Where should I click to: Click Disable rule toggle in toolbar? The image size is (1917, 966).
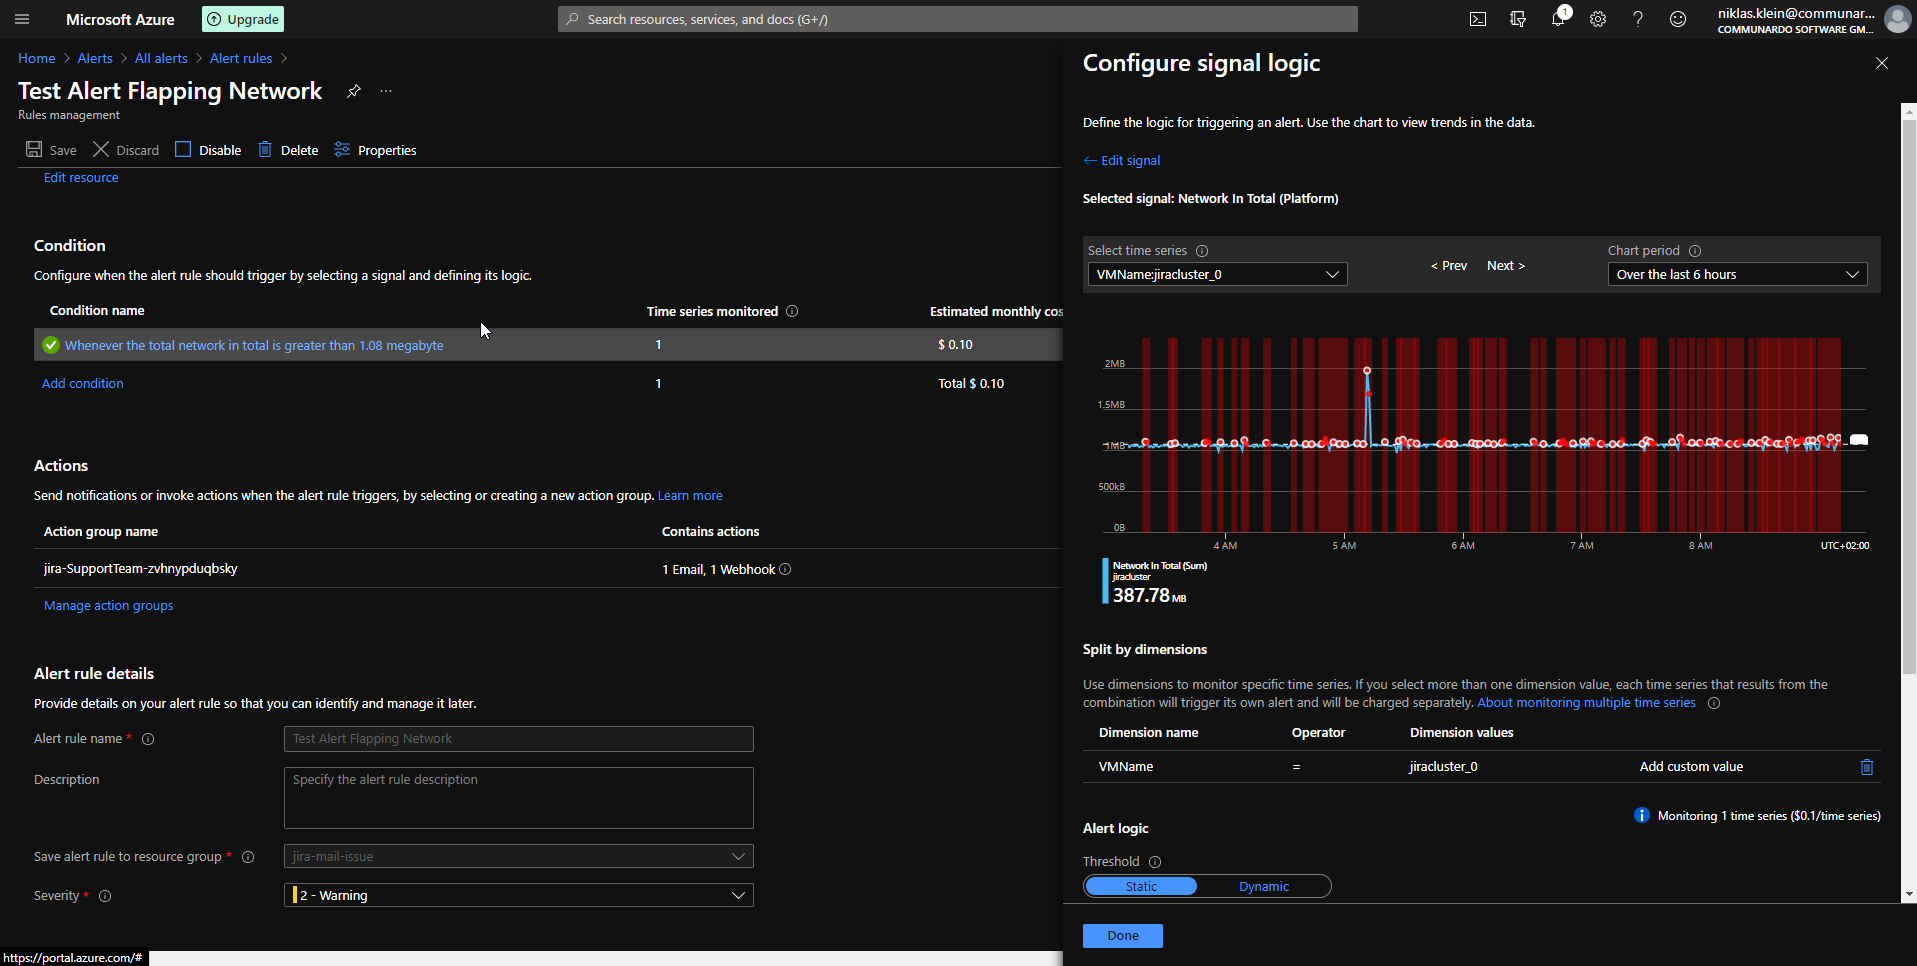(208, 150)
